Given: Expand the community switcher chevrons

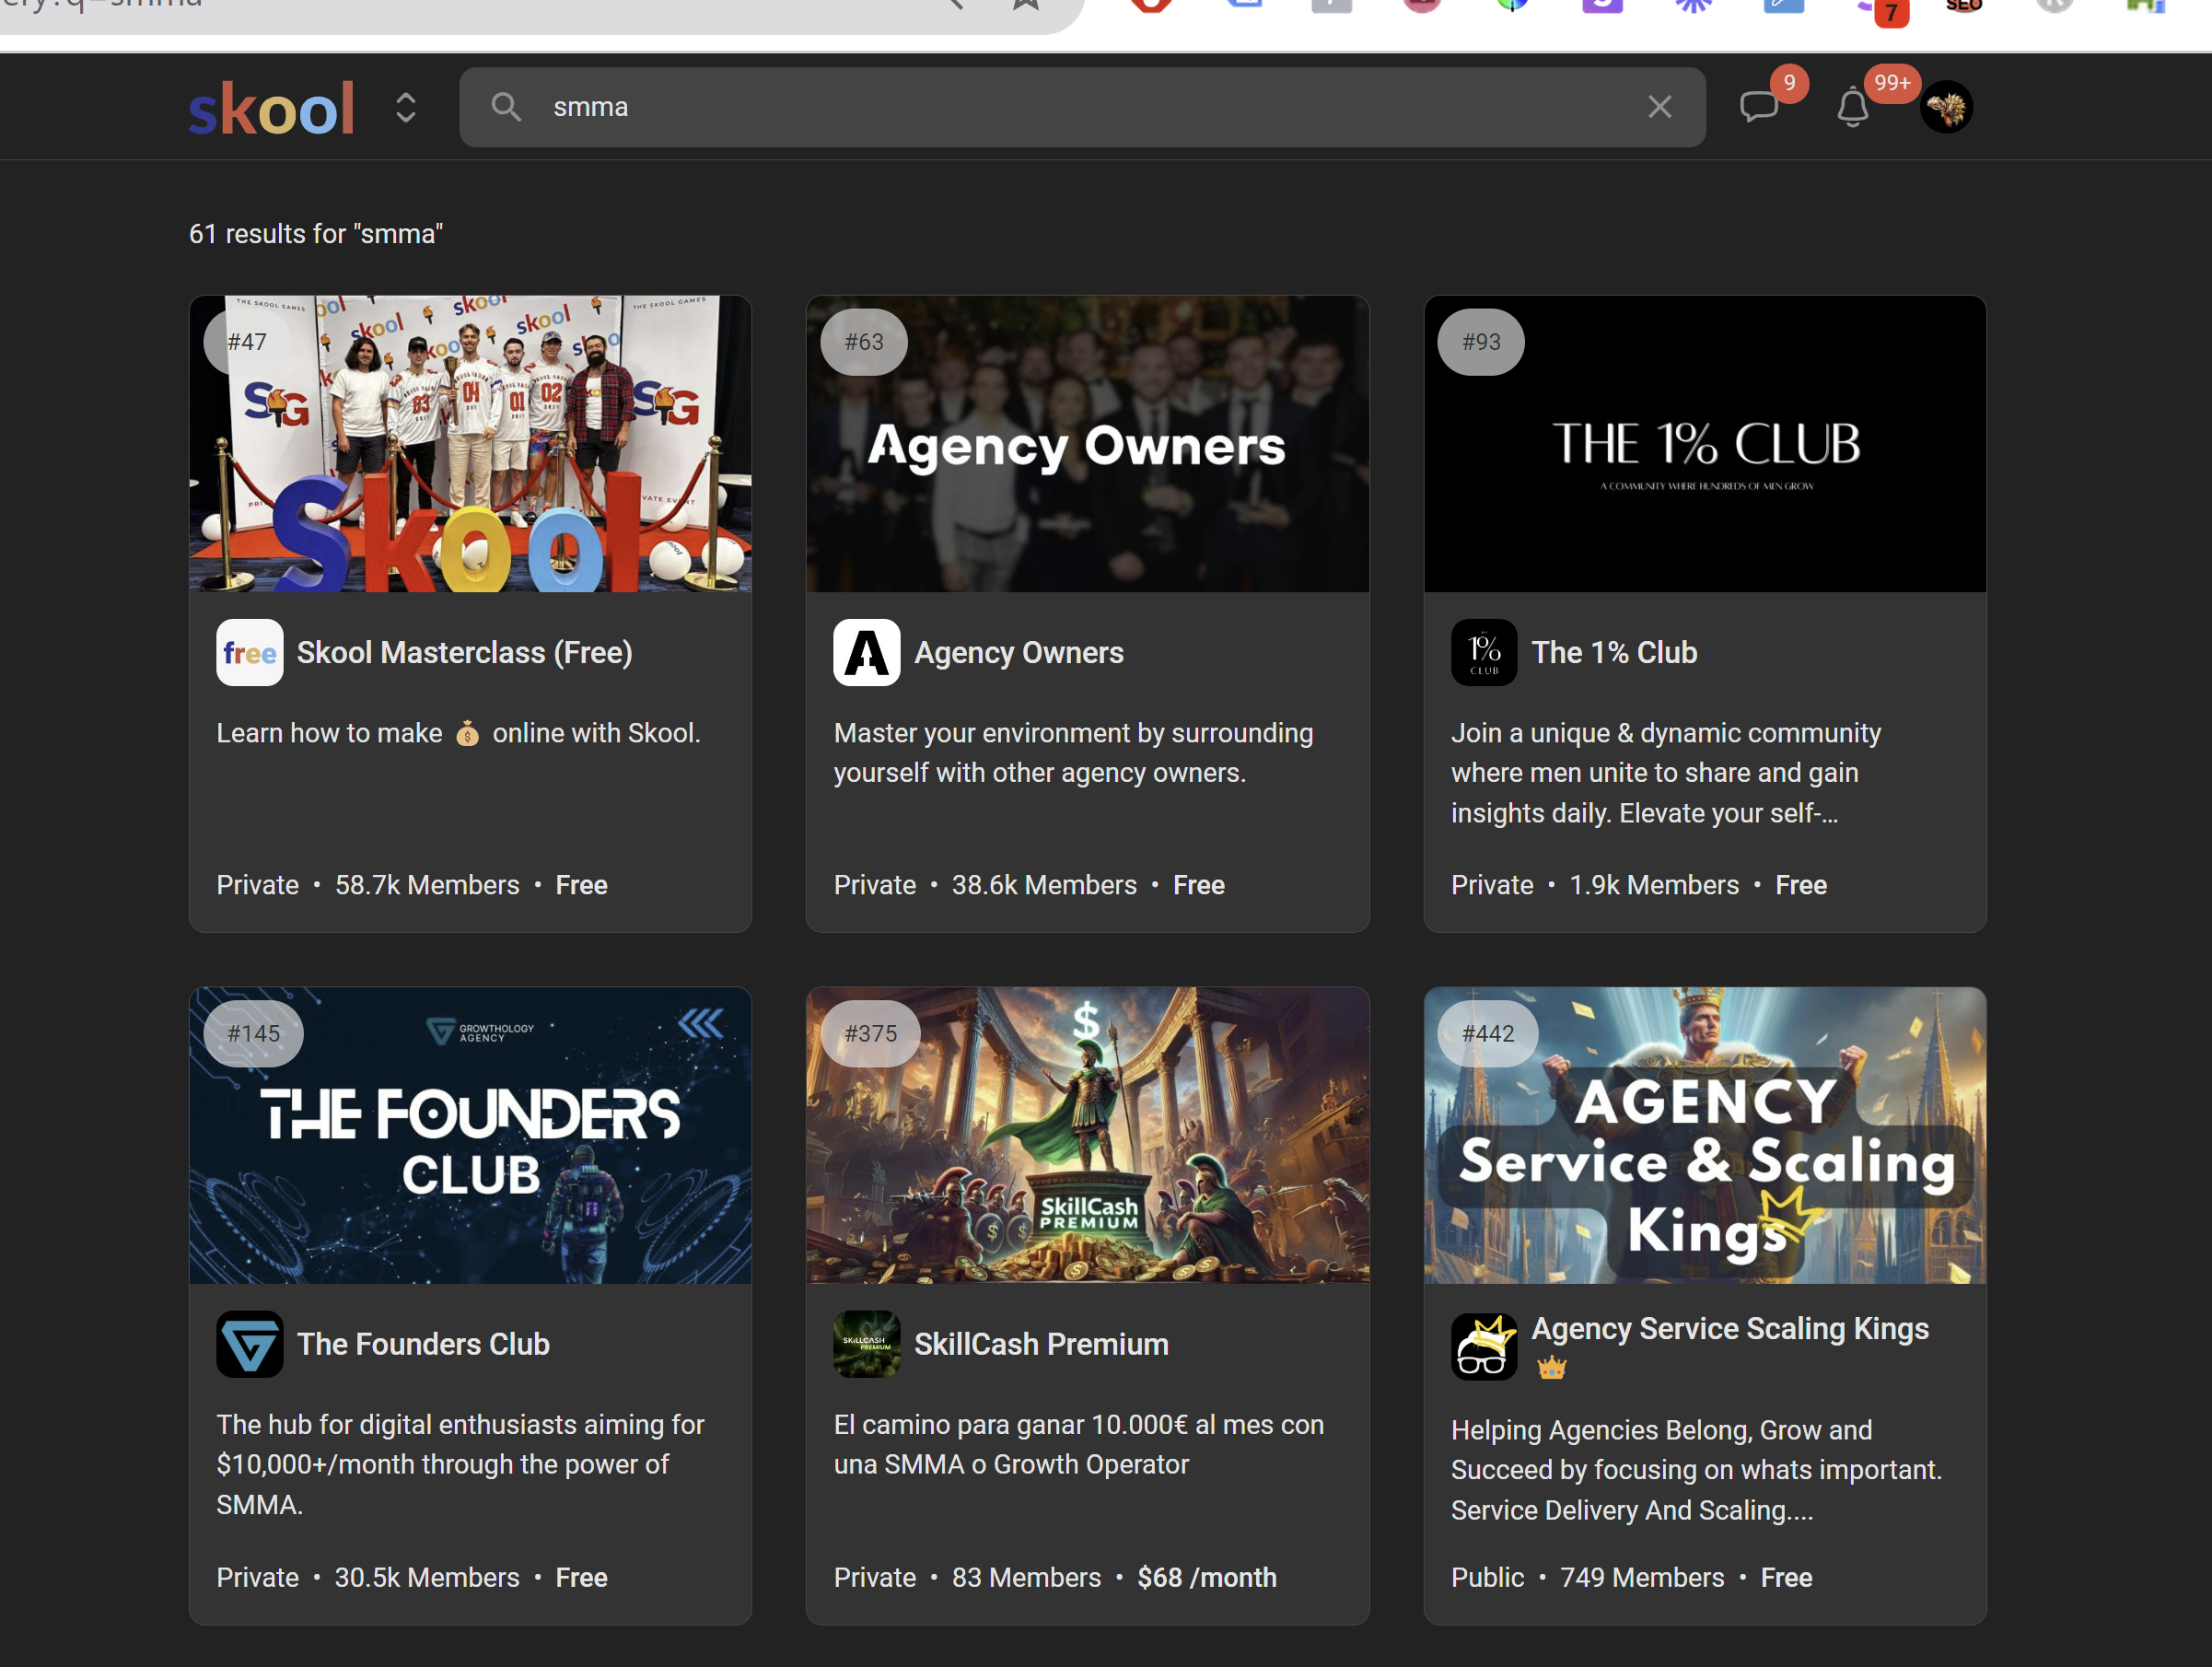Looking at the screenshot, I should (x=405, y=108).
